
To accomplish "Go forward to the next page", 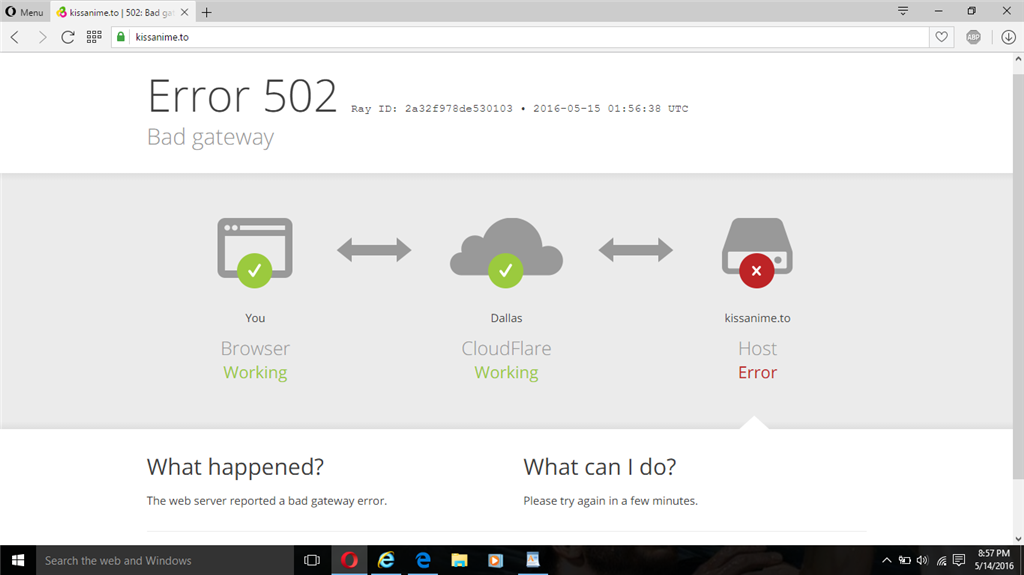I will point(42,37).
